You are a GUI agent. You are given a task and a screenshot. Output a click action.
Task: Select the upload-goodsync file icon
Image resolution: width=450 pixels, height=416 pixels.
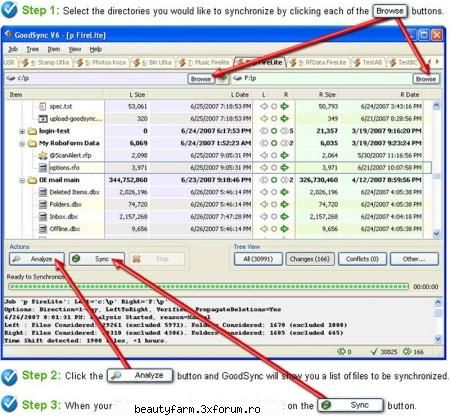[x=43, y=119]
